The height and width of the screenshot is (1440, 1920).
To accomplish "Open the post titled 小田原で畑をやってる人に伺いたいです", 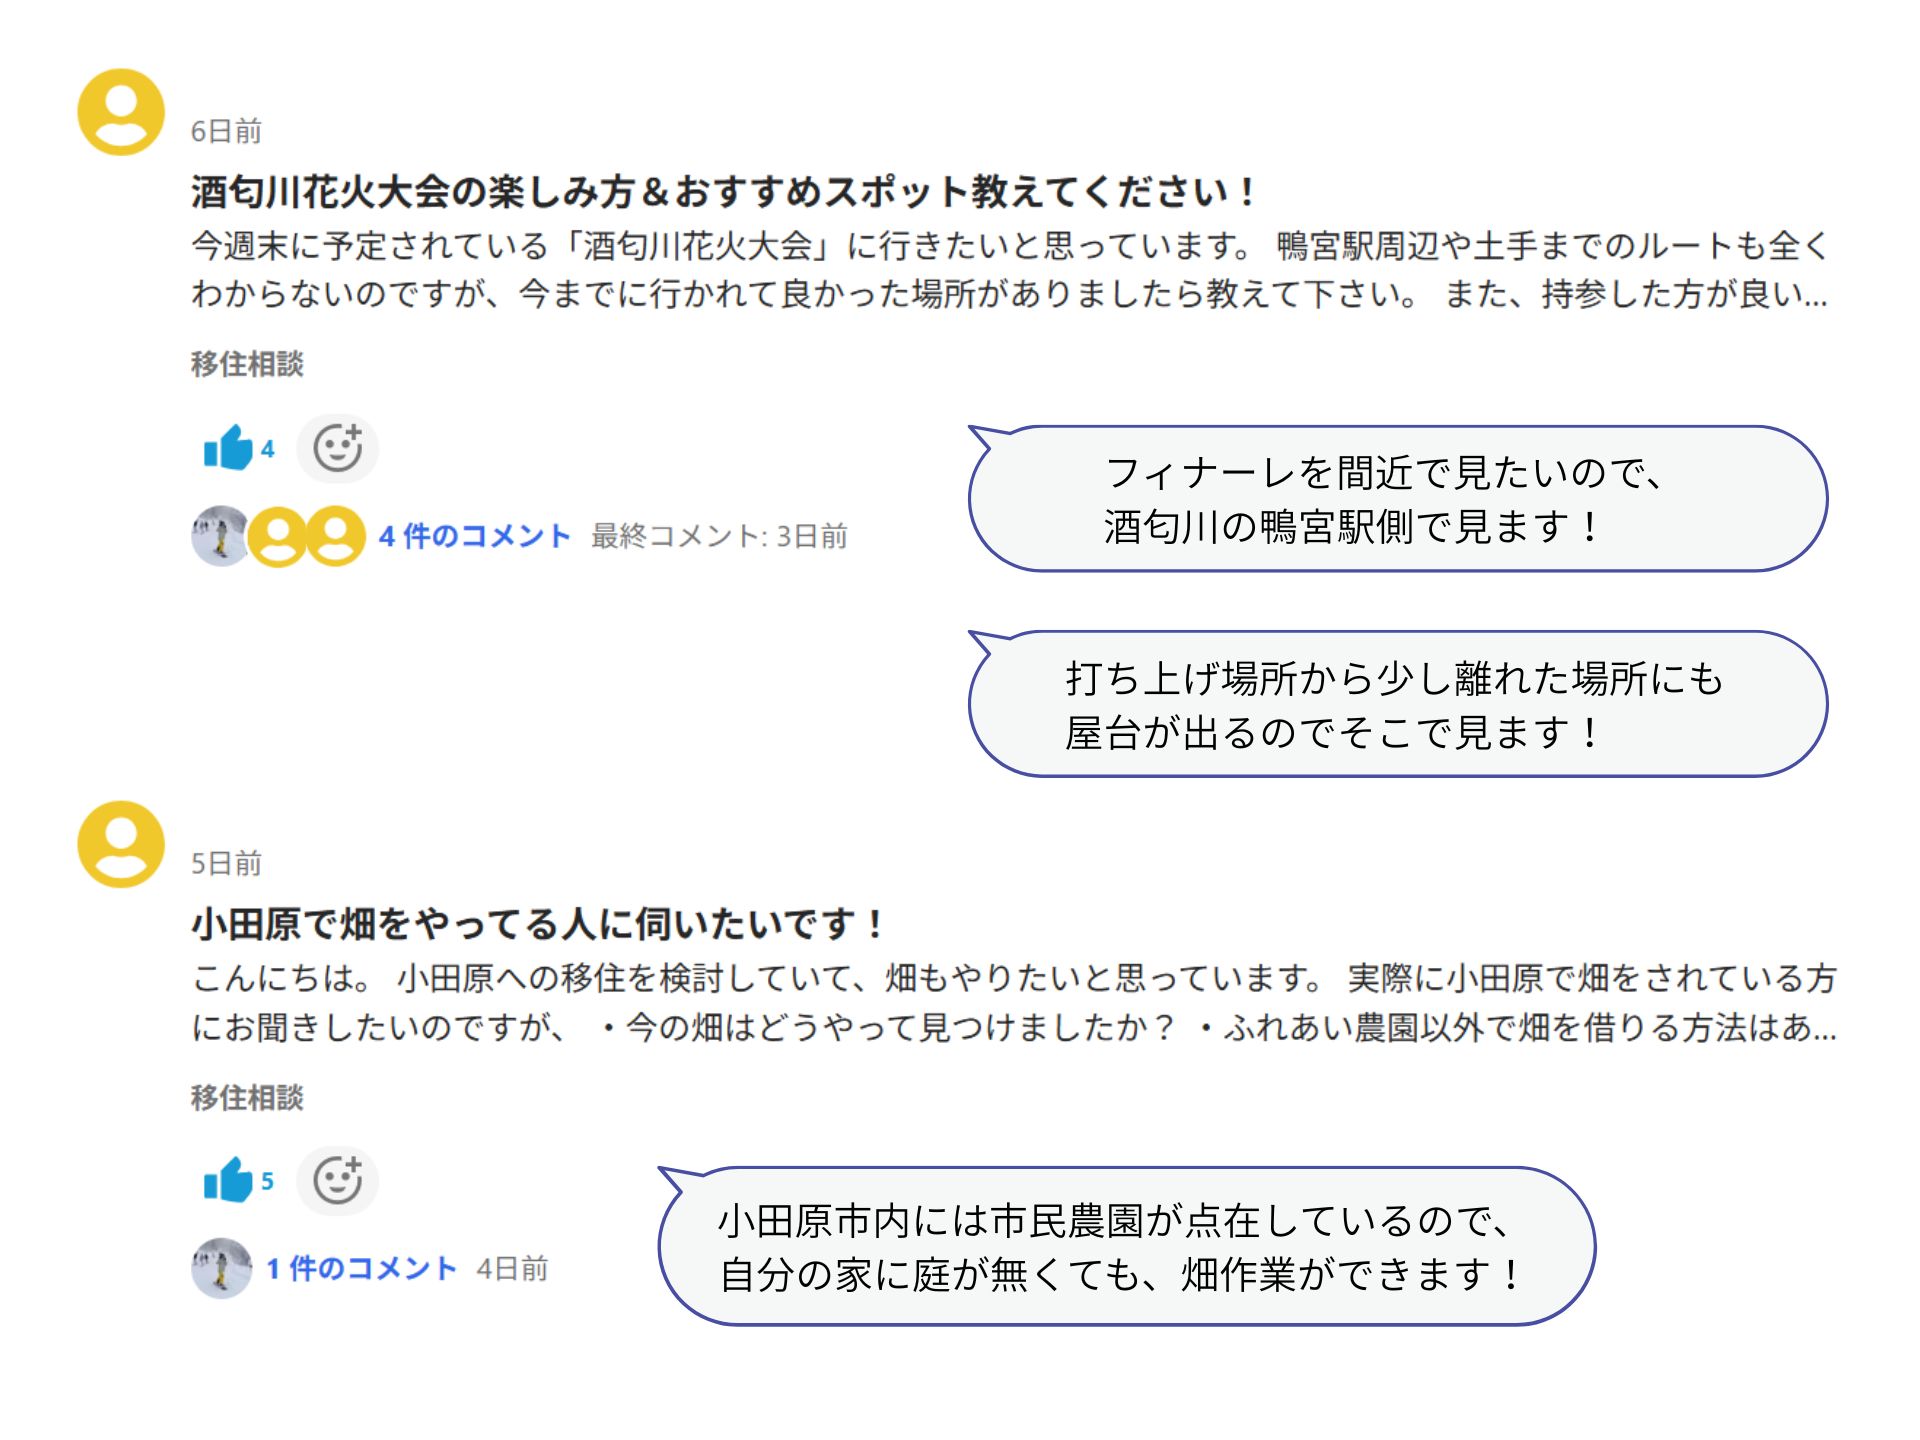I will click(537, 923).
